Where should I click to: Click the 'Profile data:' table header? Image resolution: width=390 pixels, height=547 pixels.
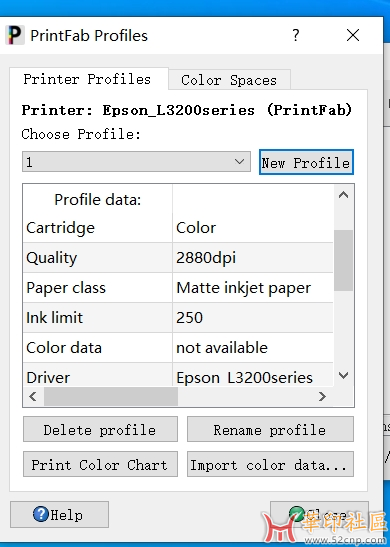[x=98, y=200]
